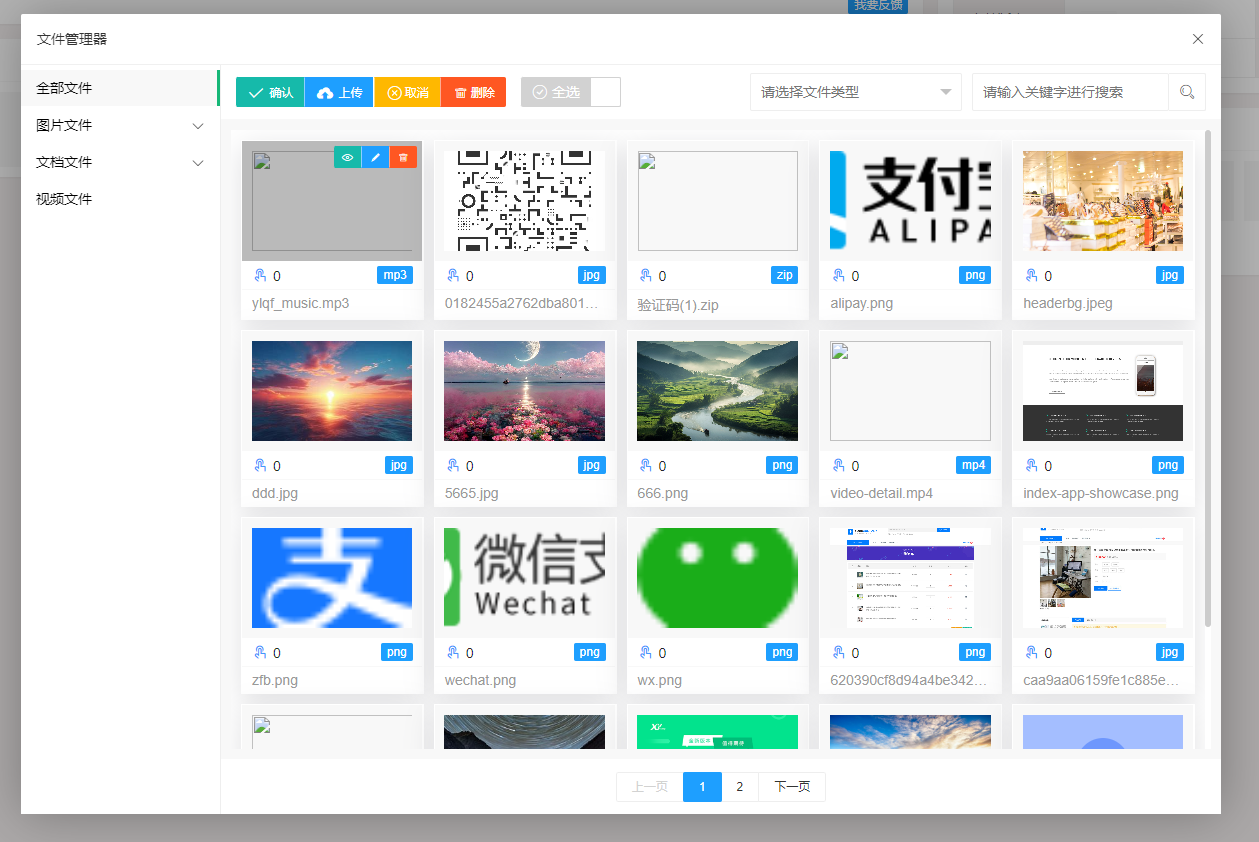Click the magnifier search icon

pyautogui.click(x=1187, y=92)
